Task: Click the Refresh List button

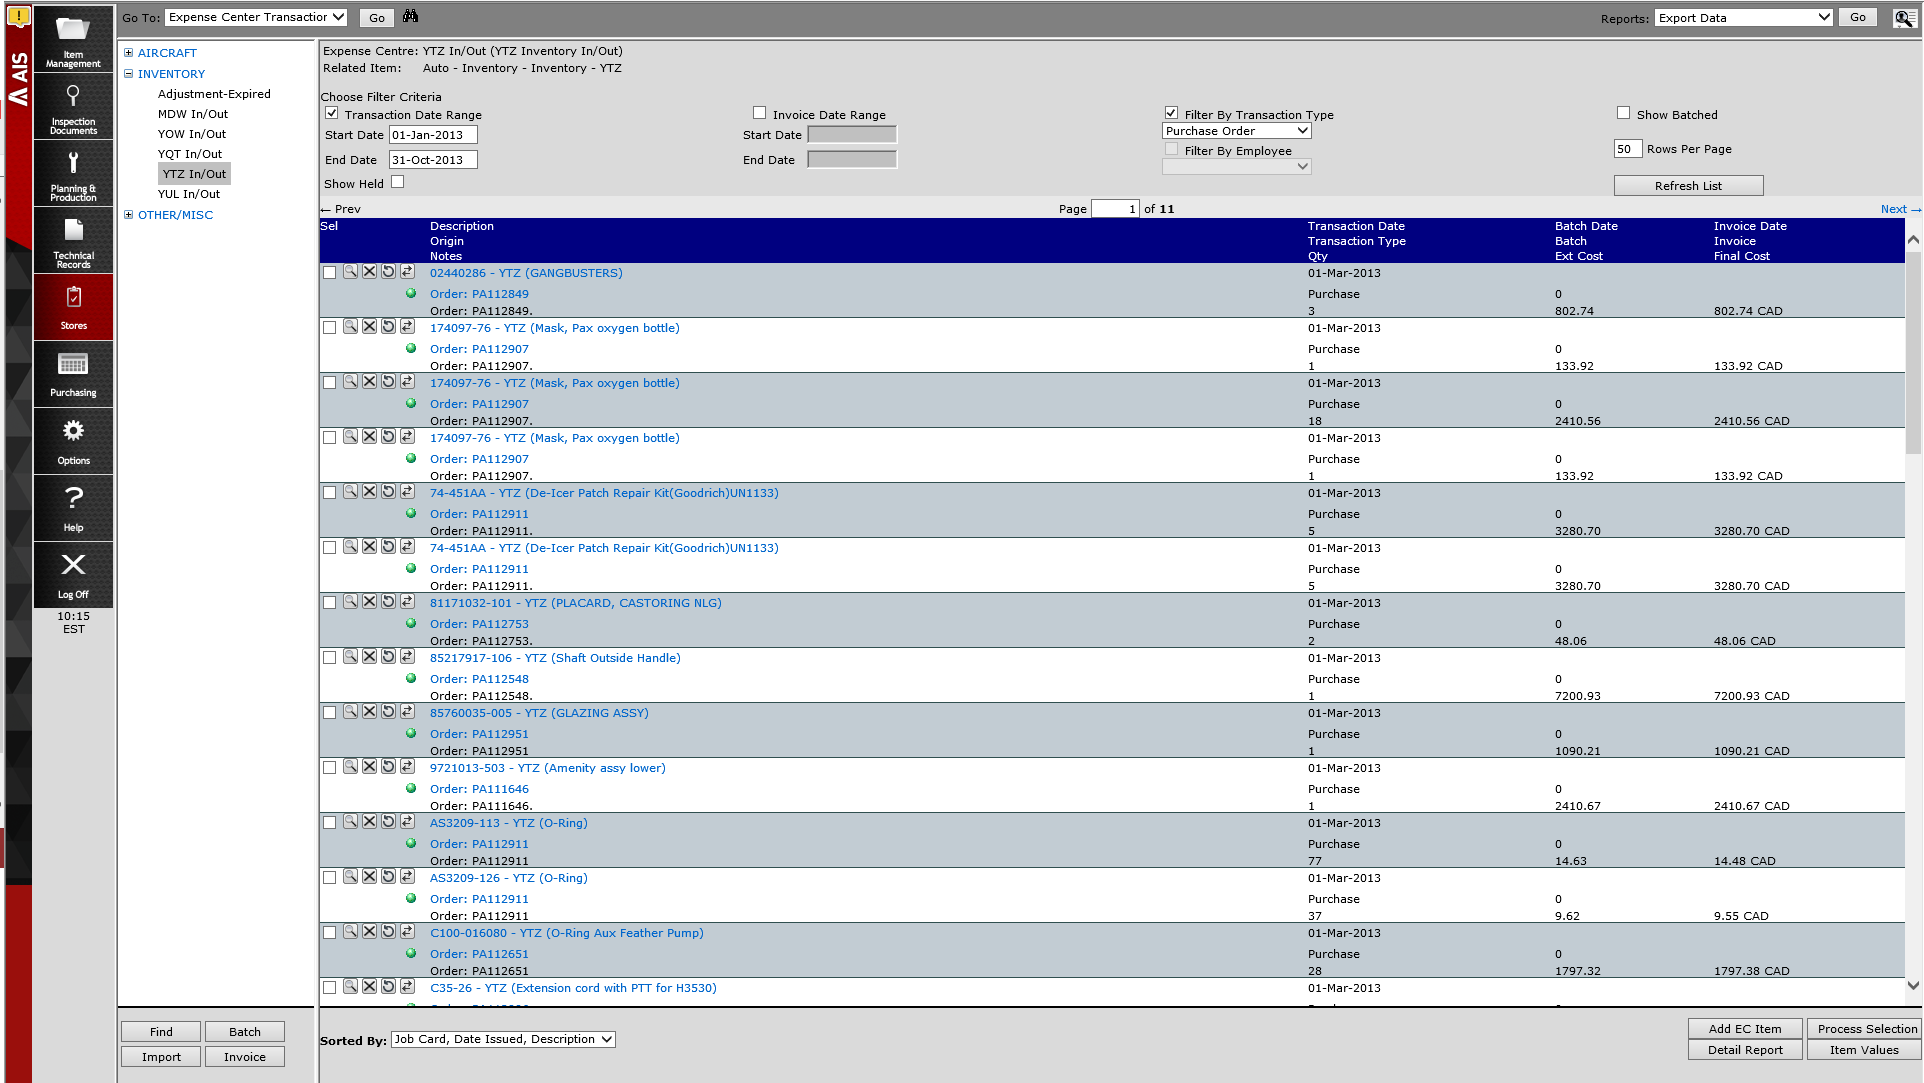Action: 1688,186
